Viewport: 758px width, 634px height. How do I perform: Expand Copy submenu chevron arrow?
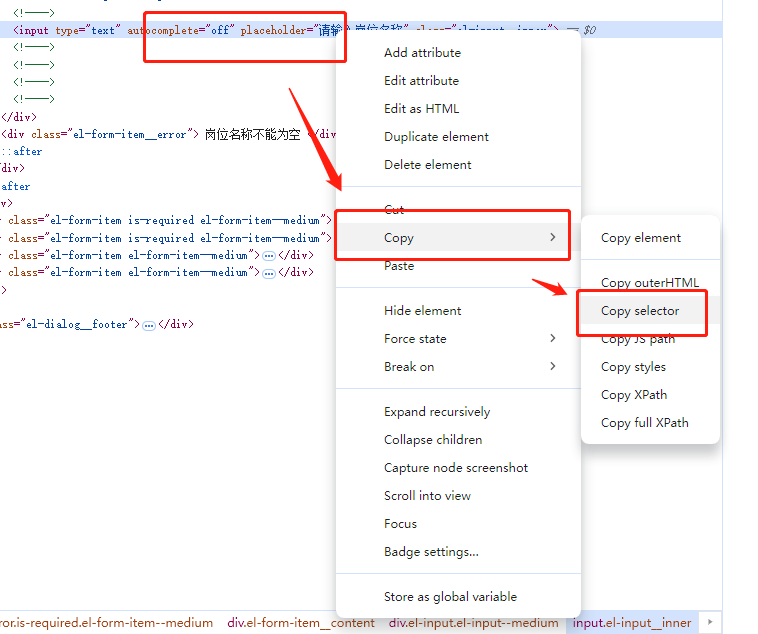(x=553, y=237)
